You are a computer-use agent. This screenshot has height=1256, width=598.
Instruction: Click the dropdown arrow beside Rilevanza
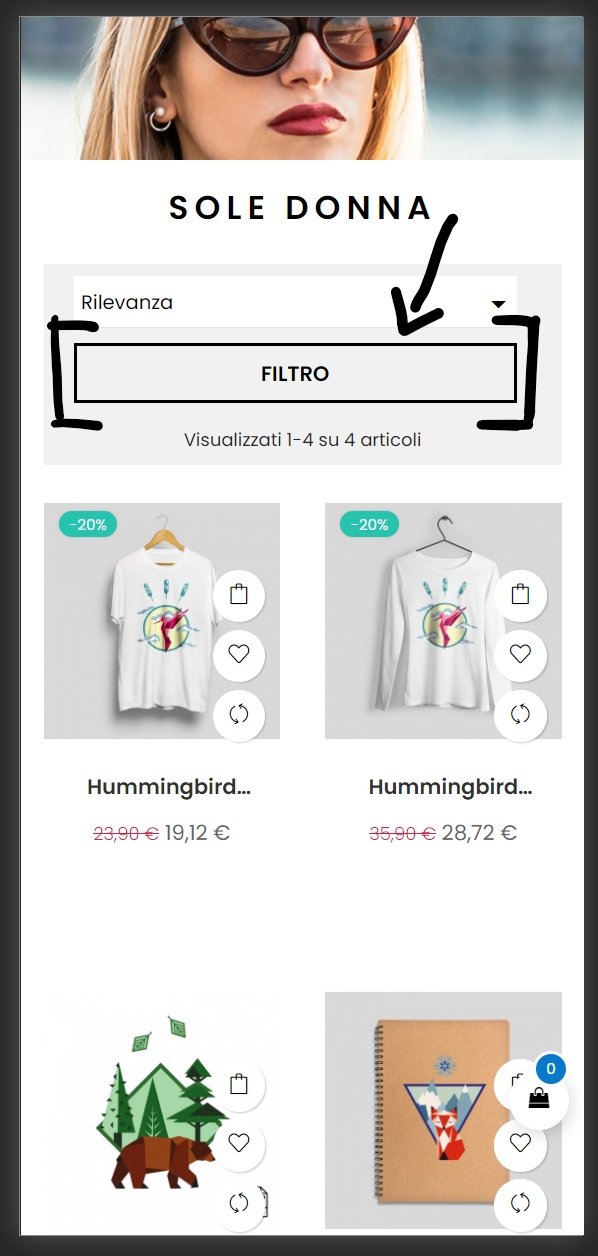[x=499, y=304]
